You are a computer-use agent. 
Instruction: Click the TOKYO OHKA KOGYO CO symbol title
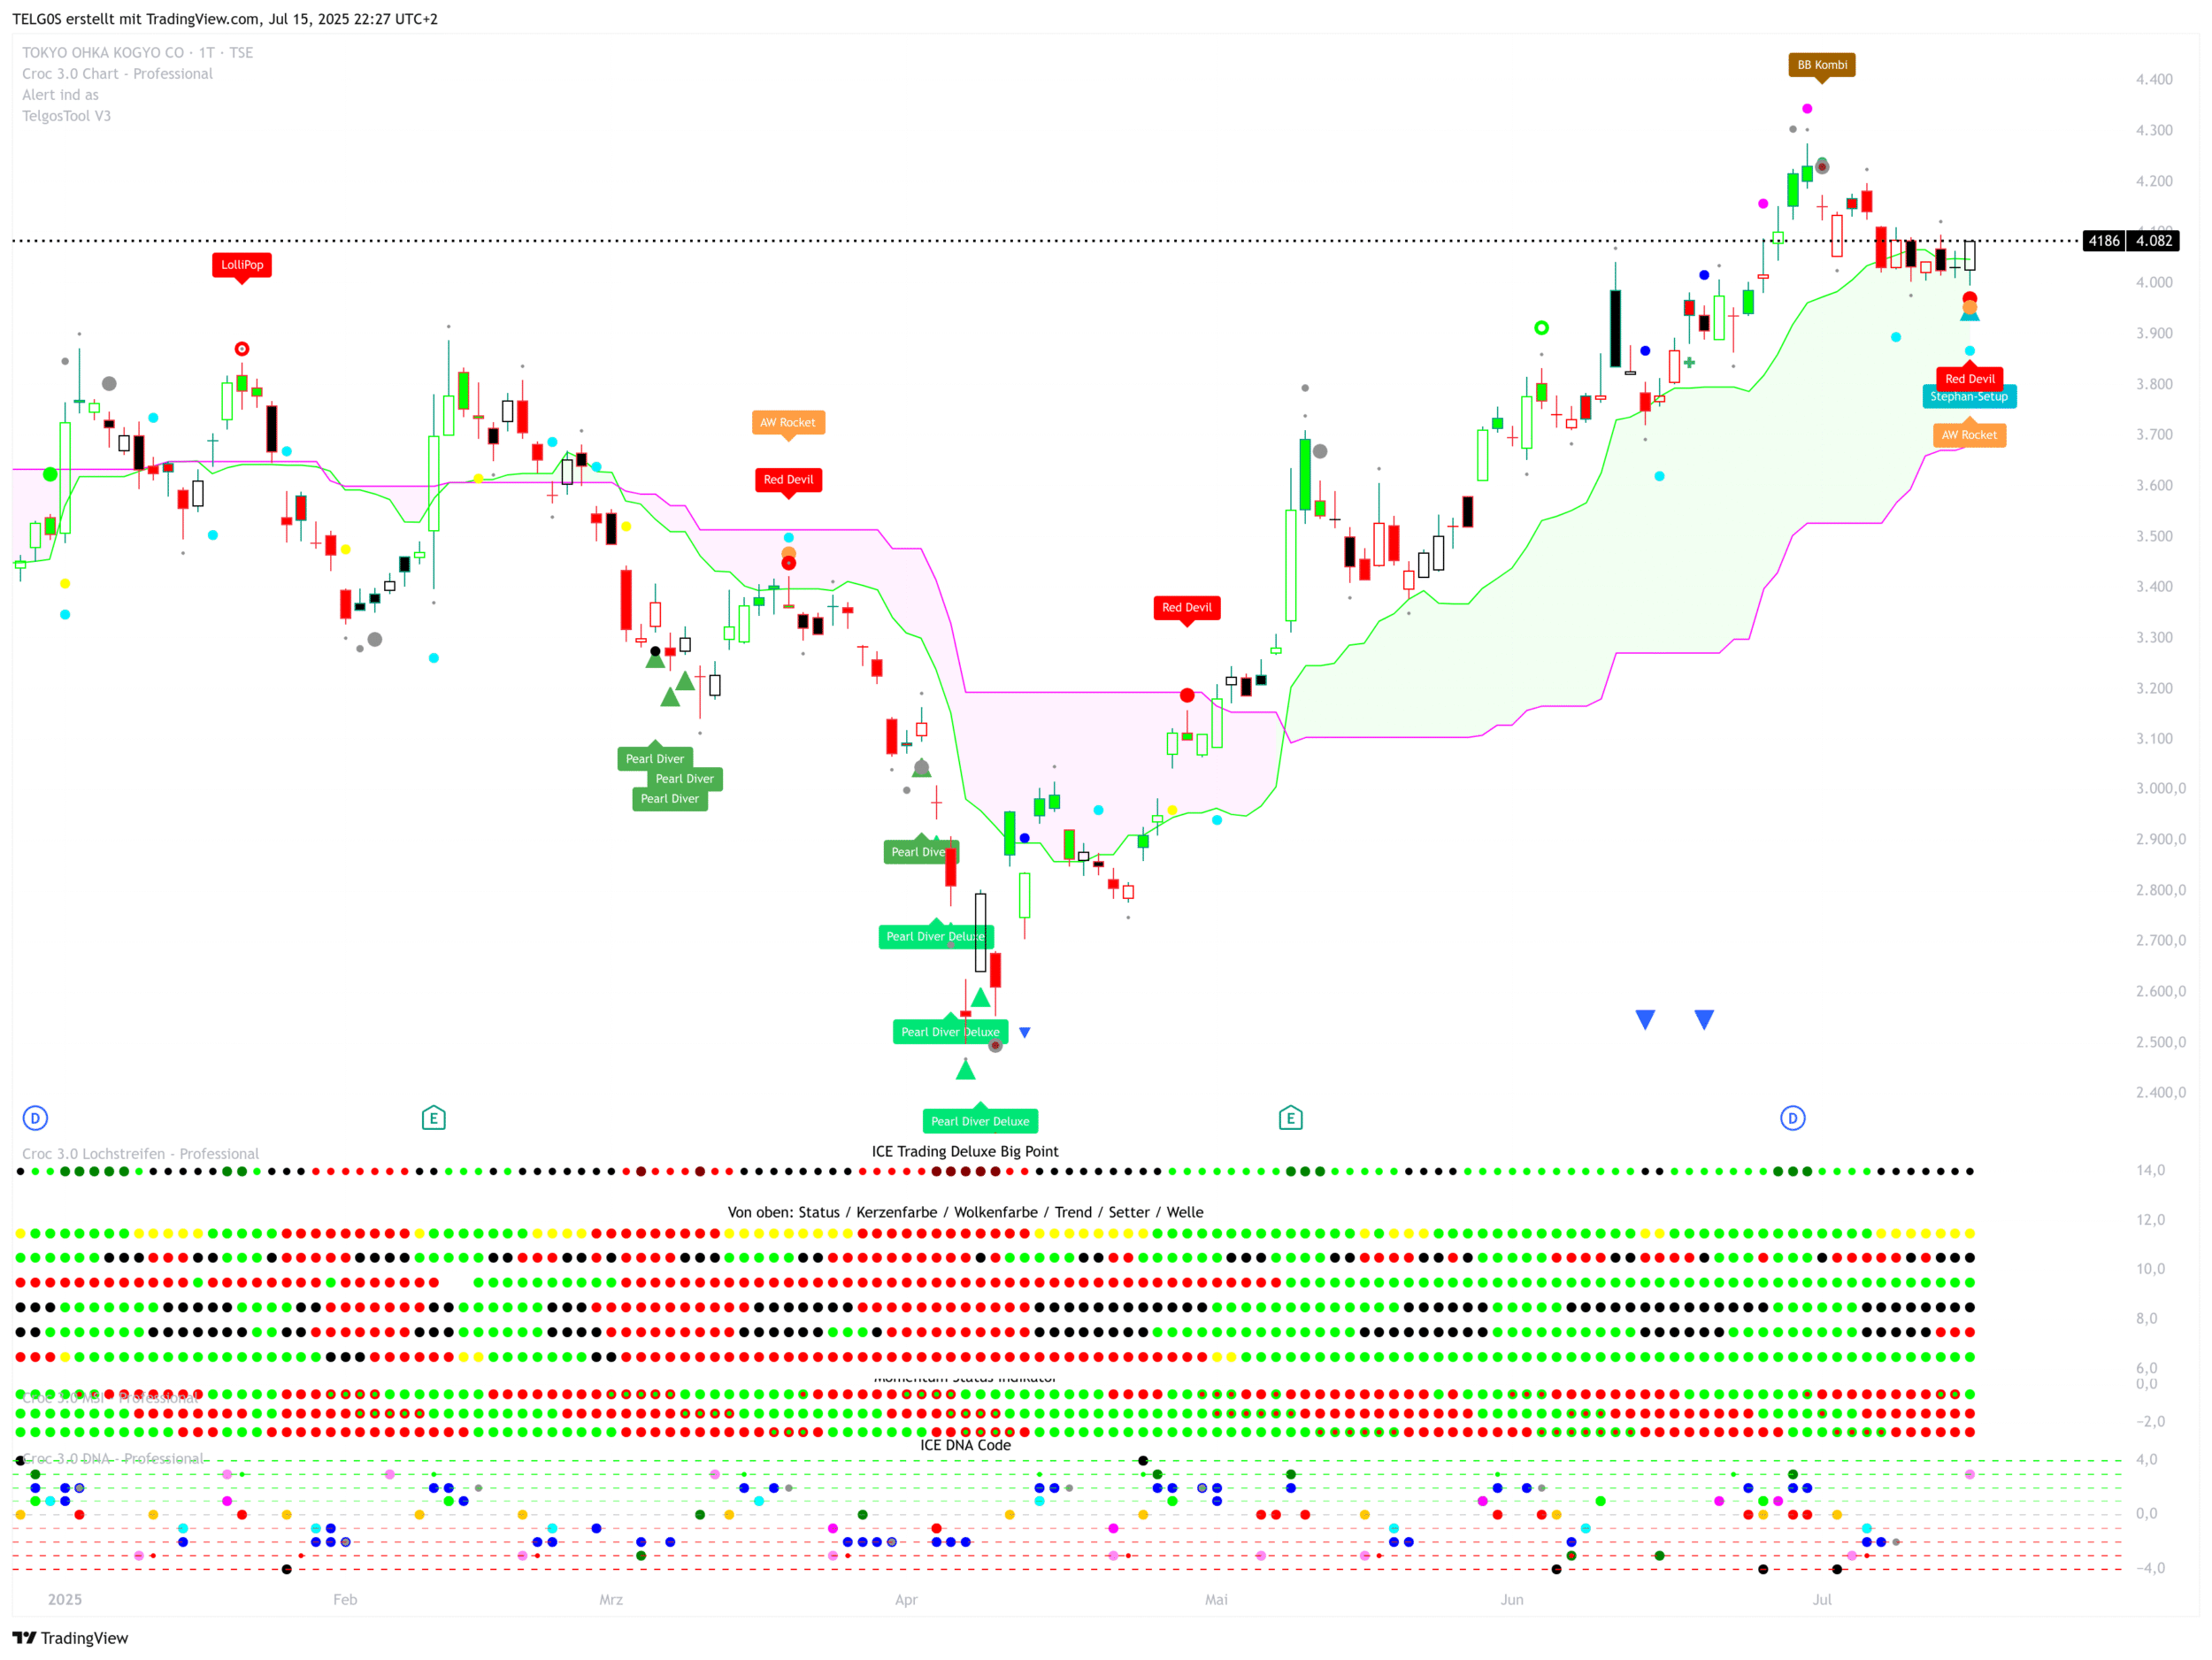coord(103,53)
